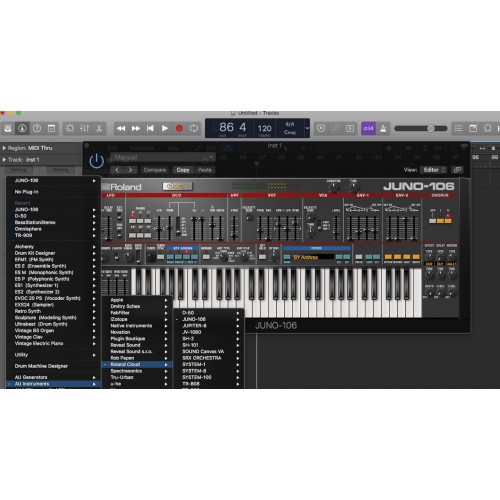
Task: Open Smart Controls dial icon
Action: (70, 128)
